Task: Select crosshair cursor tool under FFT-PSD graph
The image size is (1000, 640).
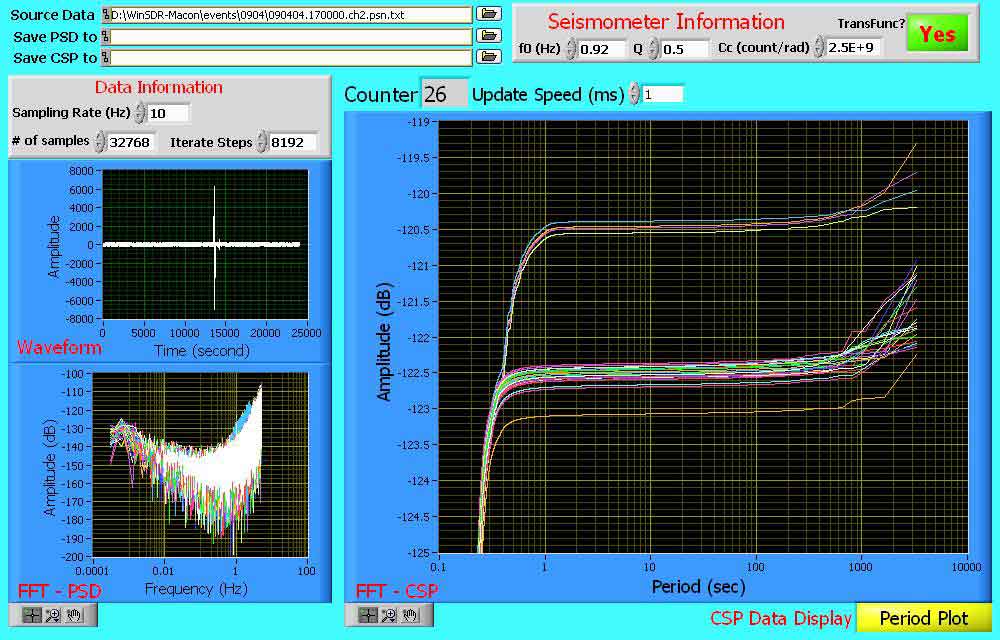Action: (x=31, y=615)
